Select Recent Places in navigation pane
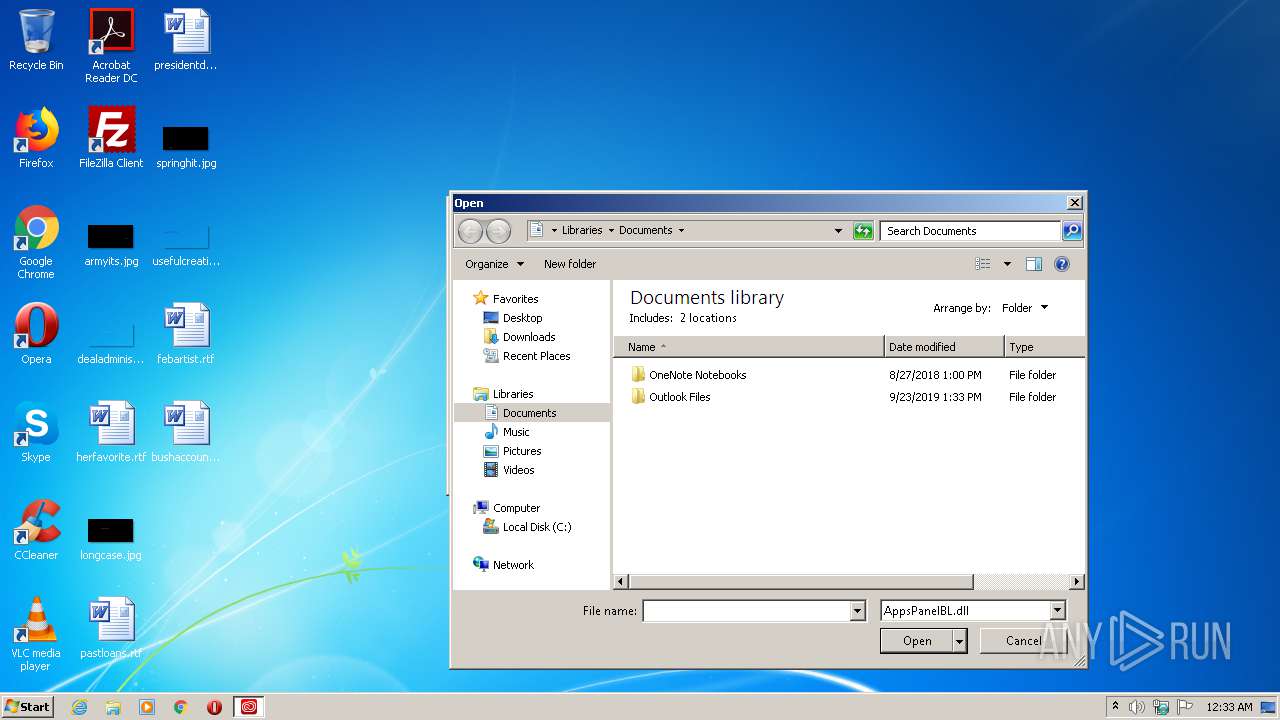Viewport: 1280px width, 720px height. (536, 356)
